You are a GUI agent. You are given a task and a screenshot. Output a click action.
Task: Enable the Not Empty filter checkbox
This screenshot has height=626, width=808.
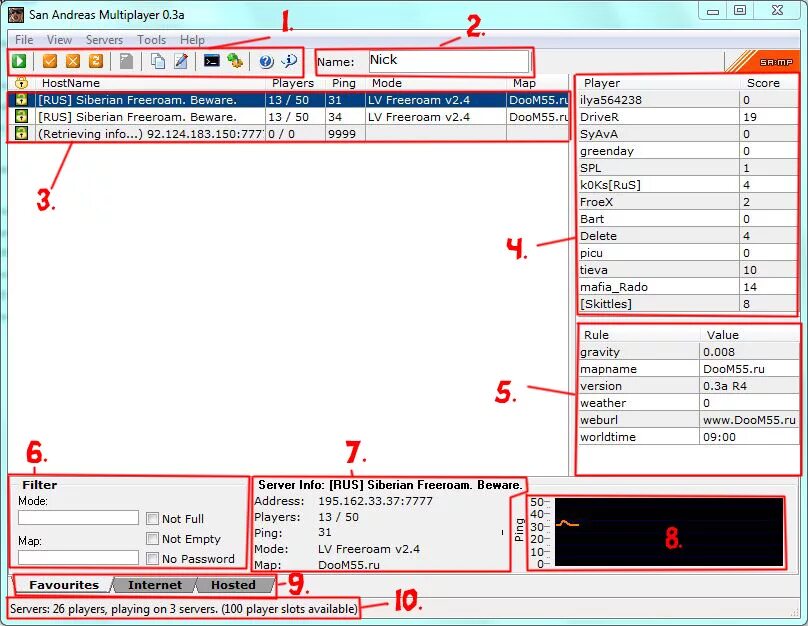pyautogui.click(x=153, y=538)
